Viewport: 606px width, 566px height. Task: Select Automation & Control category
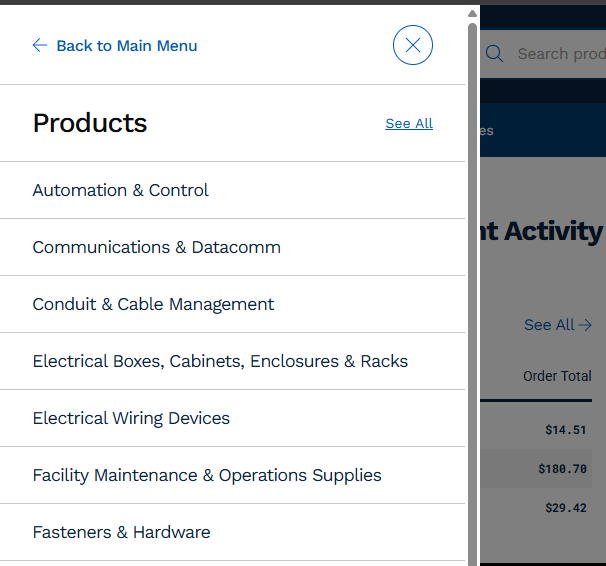pos(232,190)
